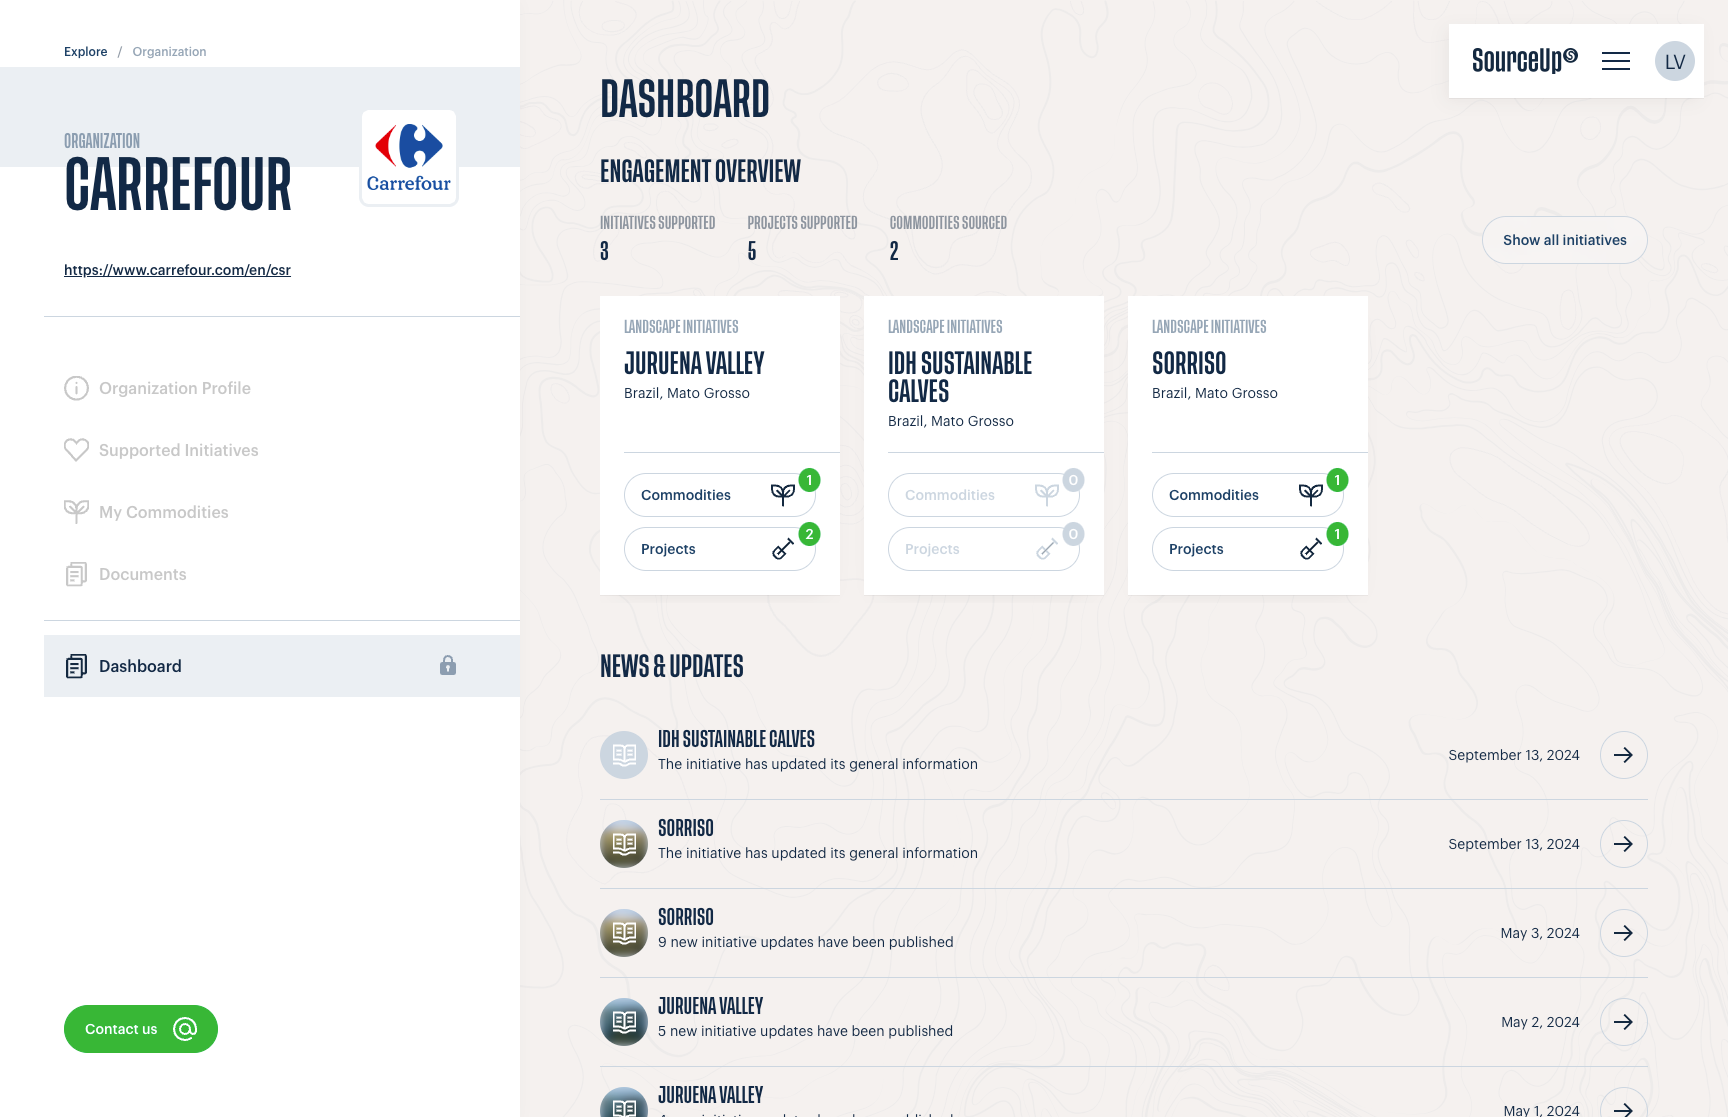Click the Jurueña Valley projects shovel icon

point(783,548)
